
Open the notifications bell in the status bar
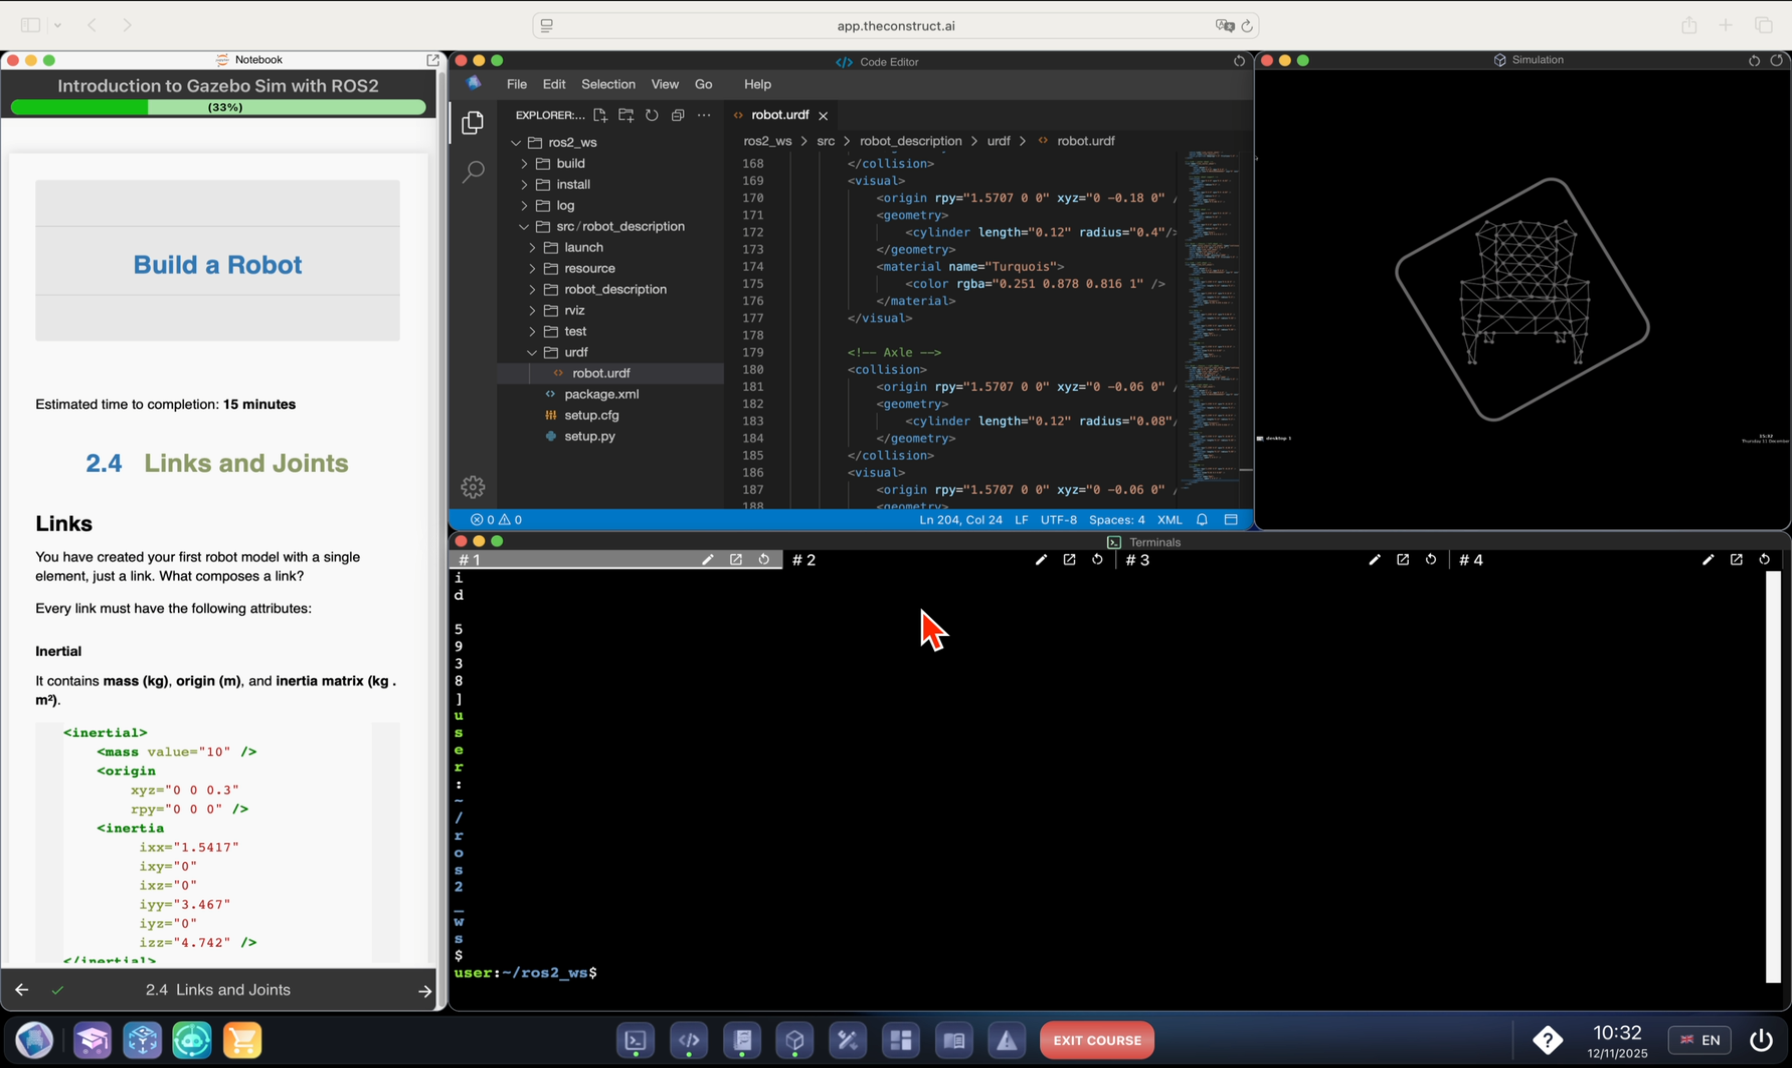(1202, 520)
